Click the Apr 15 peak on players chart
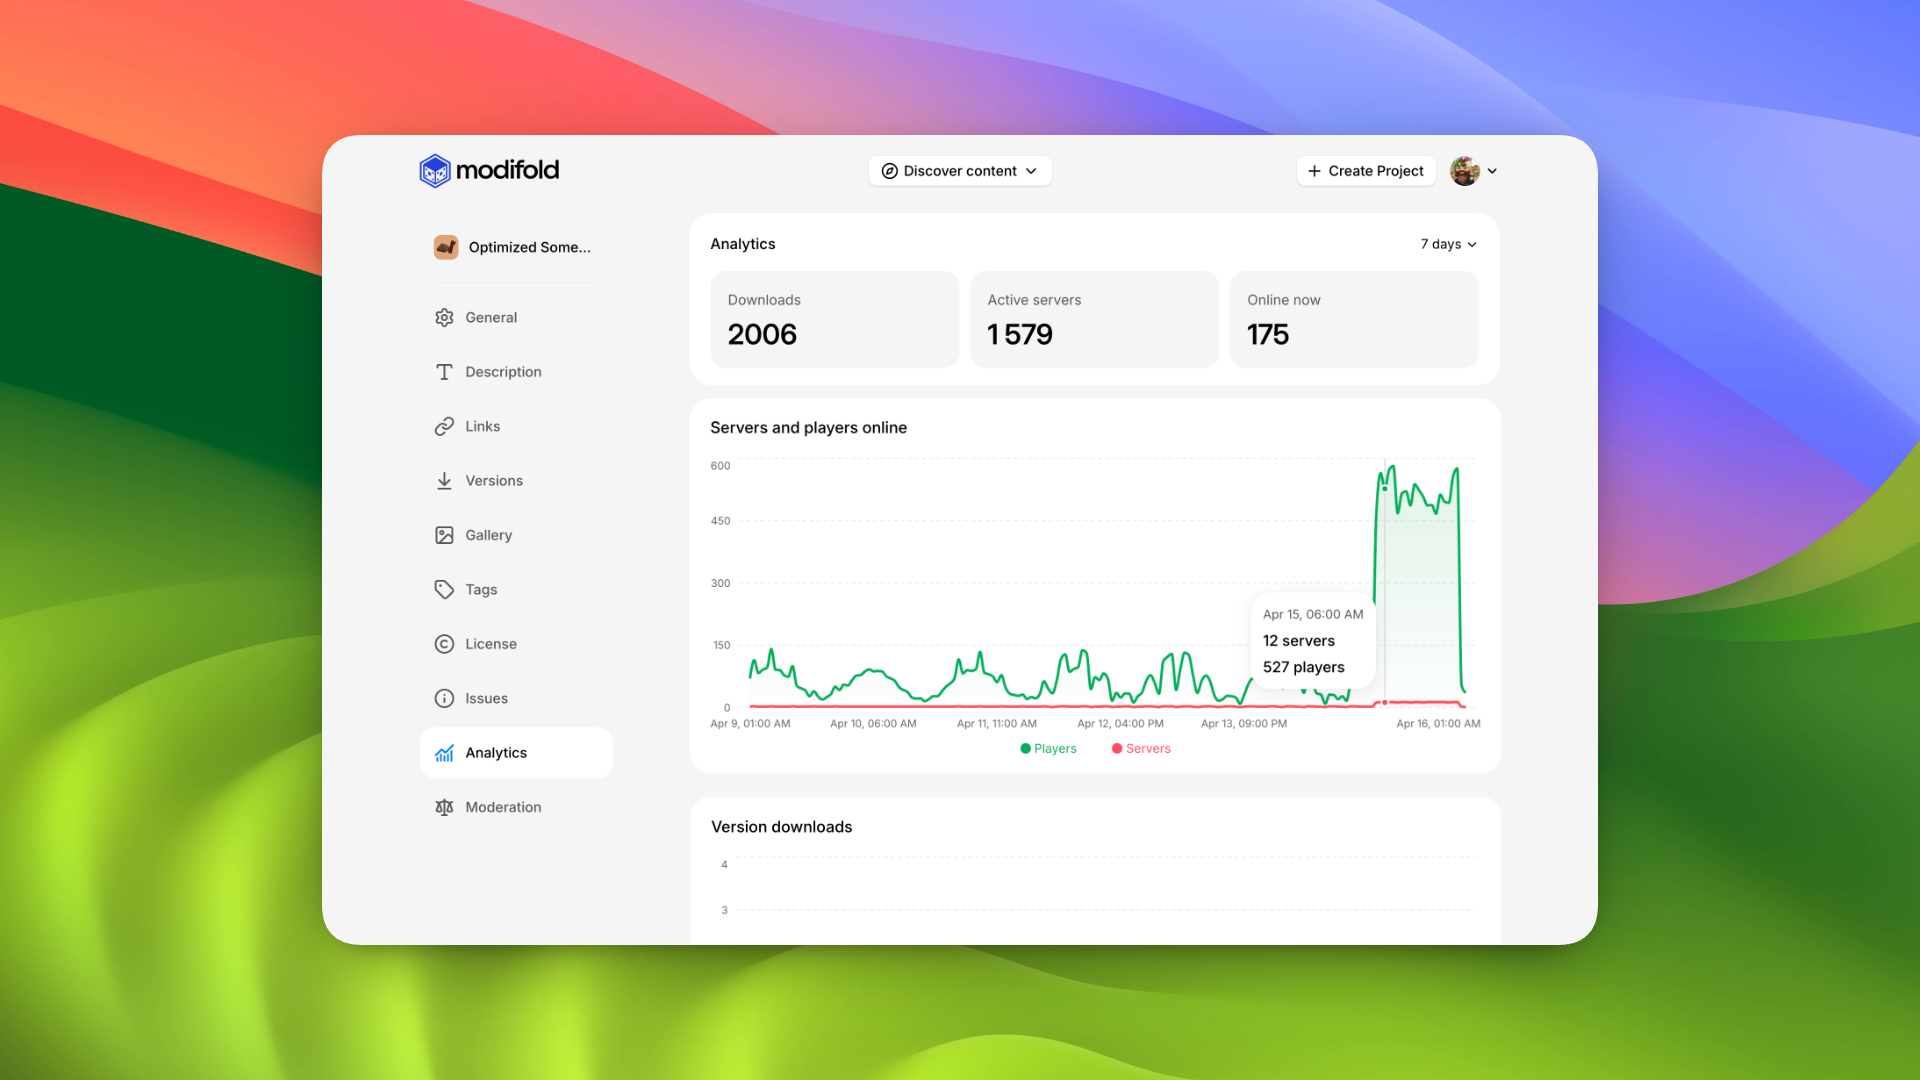This screenshot has width=1920, height=1080. 1385,488
